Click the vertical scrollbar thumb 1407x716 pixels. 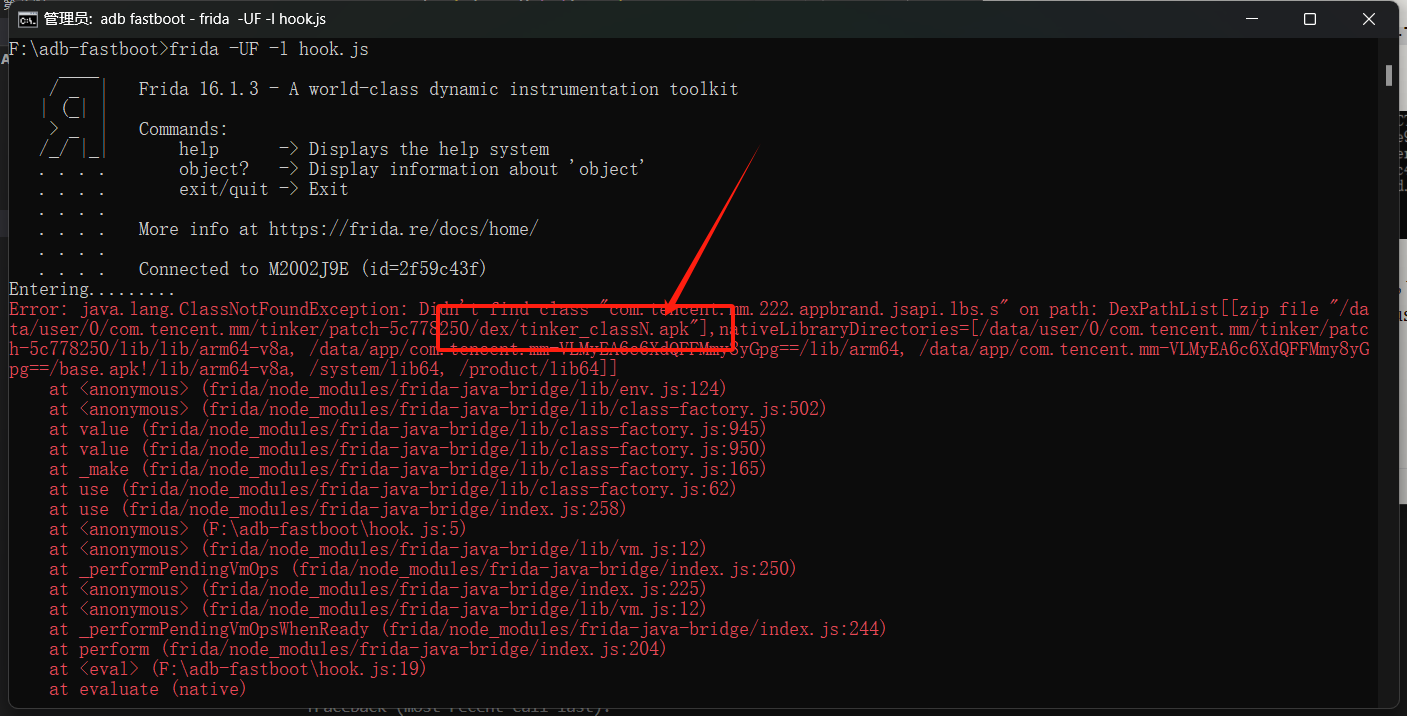1389,76
